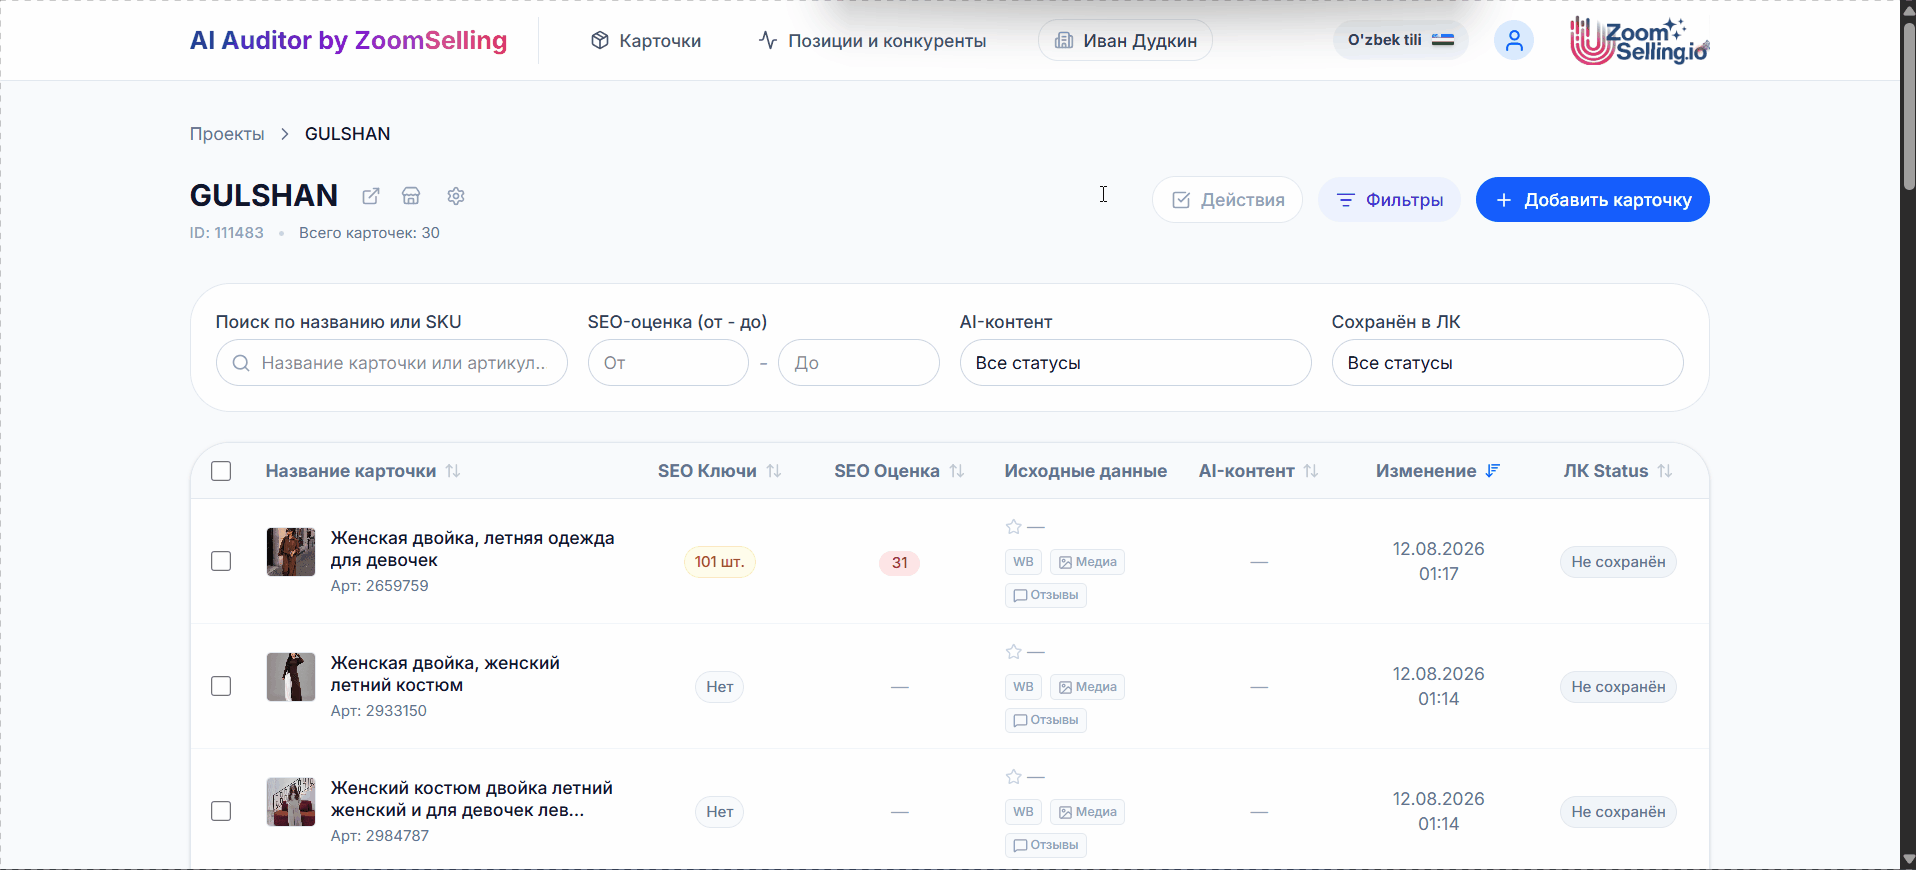Click the store icon beside GULSHAN title
This screenshot has width=1916, height=870.
pyautogui.click(x=411, y=196)
